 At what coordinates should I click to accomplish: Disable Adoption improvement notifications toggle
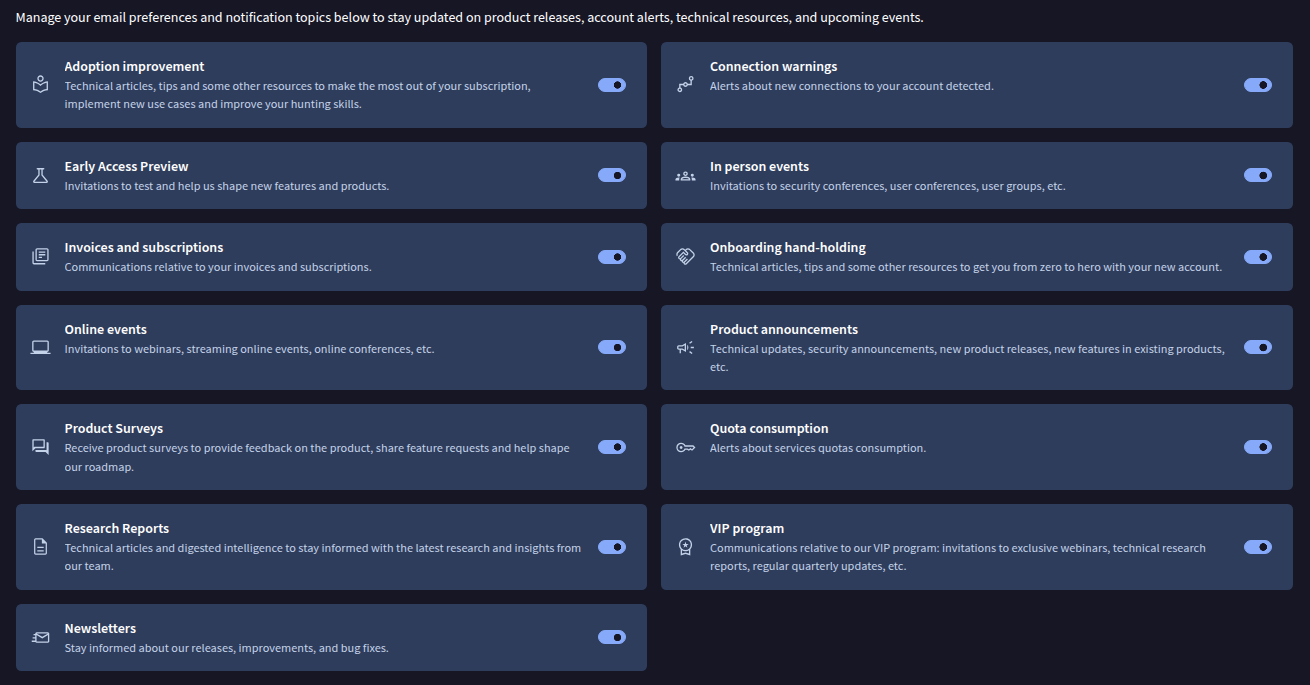[612, 85]
